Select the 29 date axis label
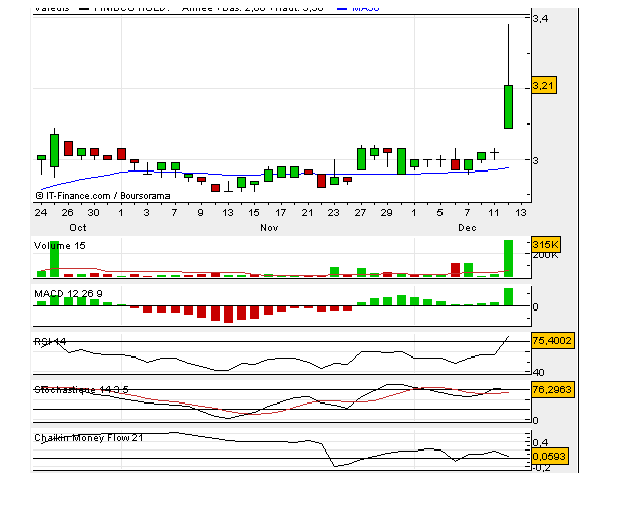Viewport: 640px width, 512px height. pos(387,213)
